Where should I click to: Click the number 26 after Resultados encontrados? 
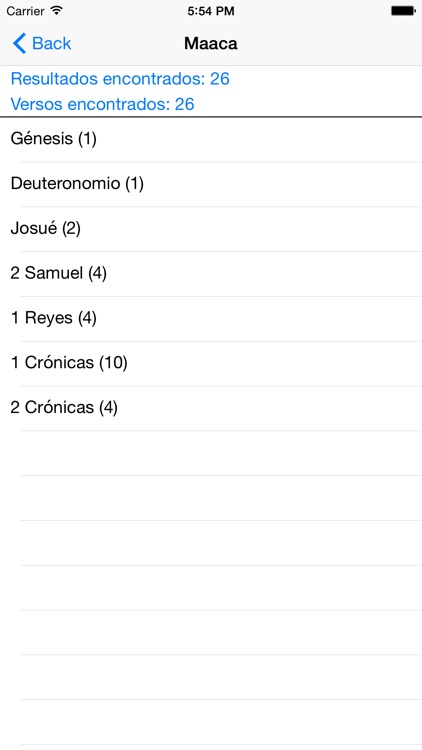pos(220,78)
